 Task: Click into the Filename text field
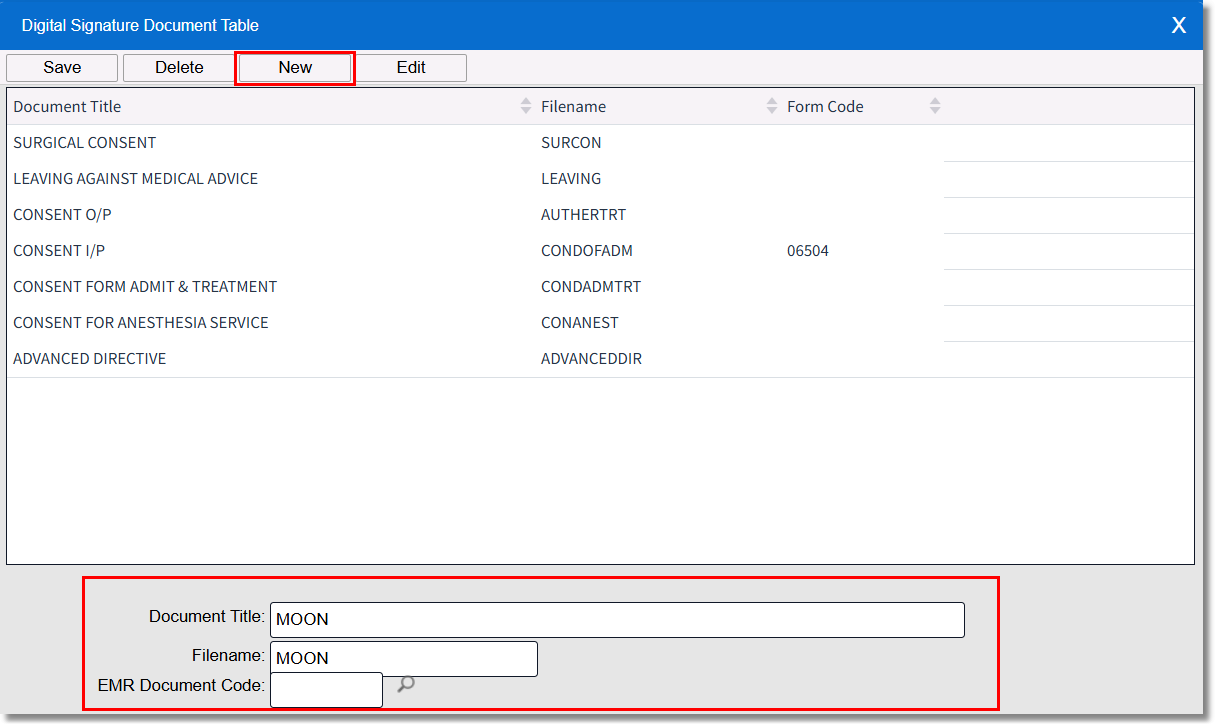[x=403, y=659]
